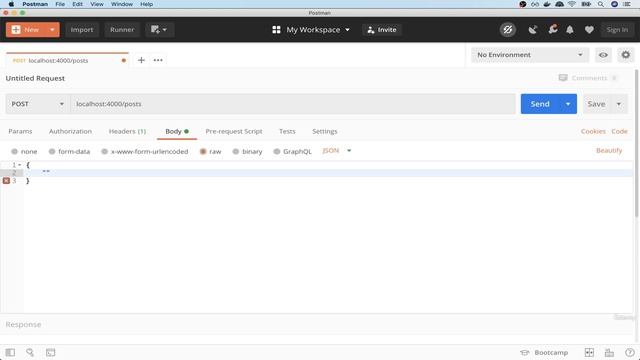Screen dimensions: 640x360
Task: Open the Postman console icon
Action: (50, 353)
